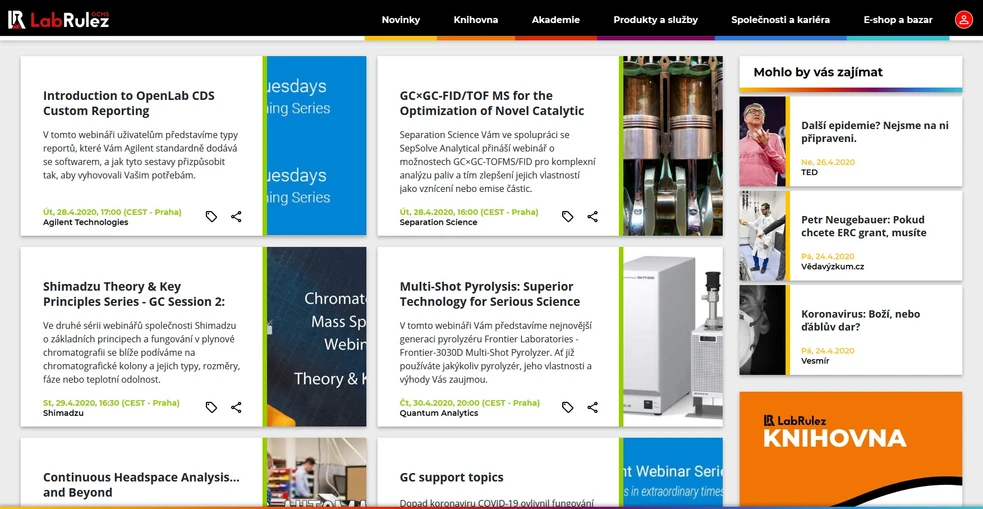Click the tag icon on Shimadzu Theory card

tap(211, 407)
